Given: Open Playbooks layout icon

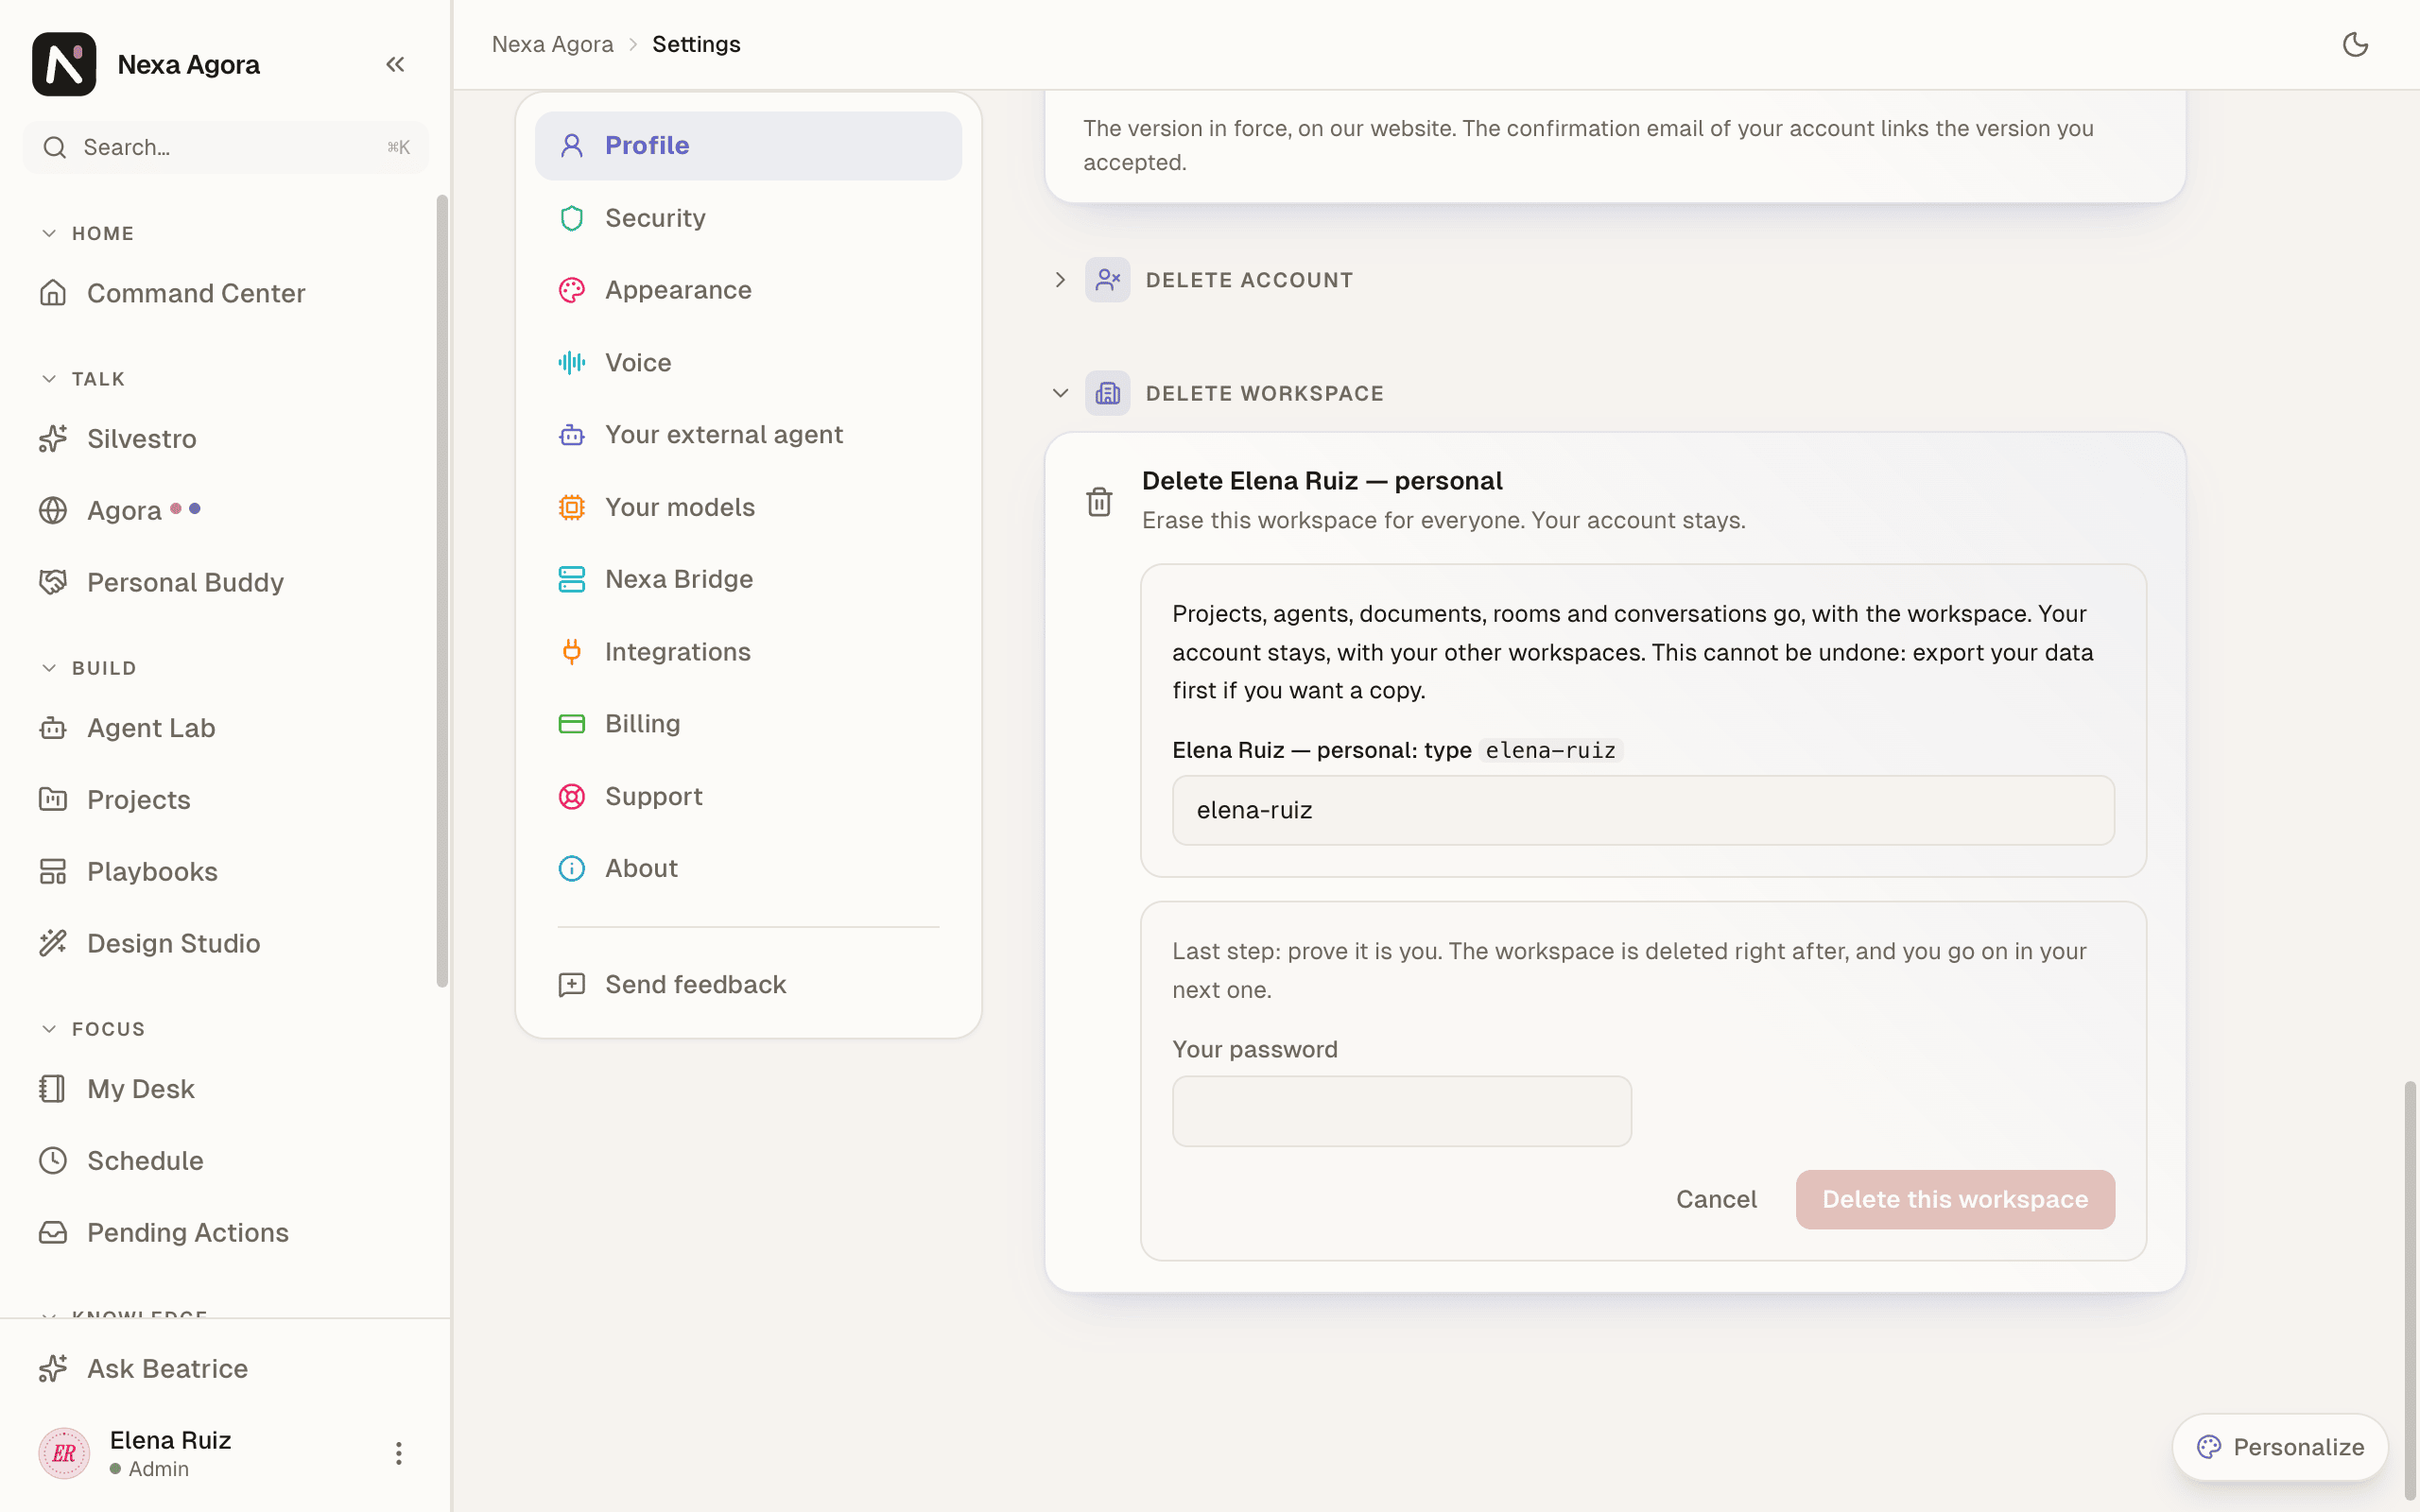Looking at the screenshot, I should tap(53, 872).
